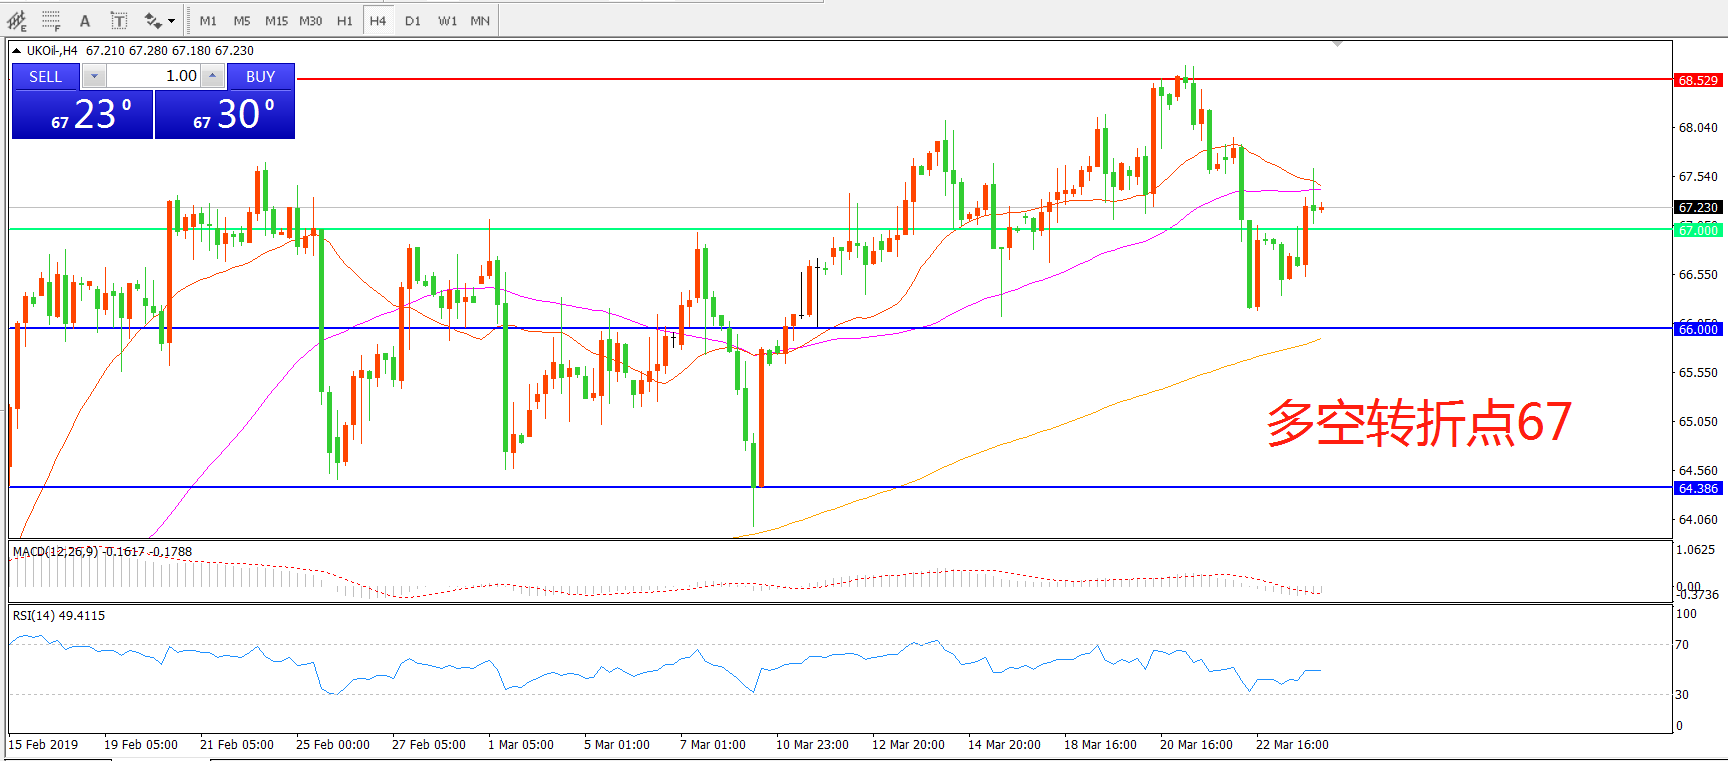
Task: Click the lot volume input field
Action: click(x=153, y=76)
